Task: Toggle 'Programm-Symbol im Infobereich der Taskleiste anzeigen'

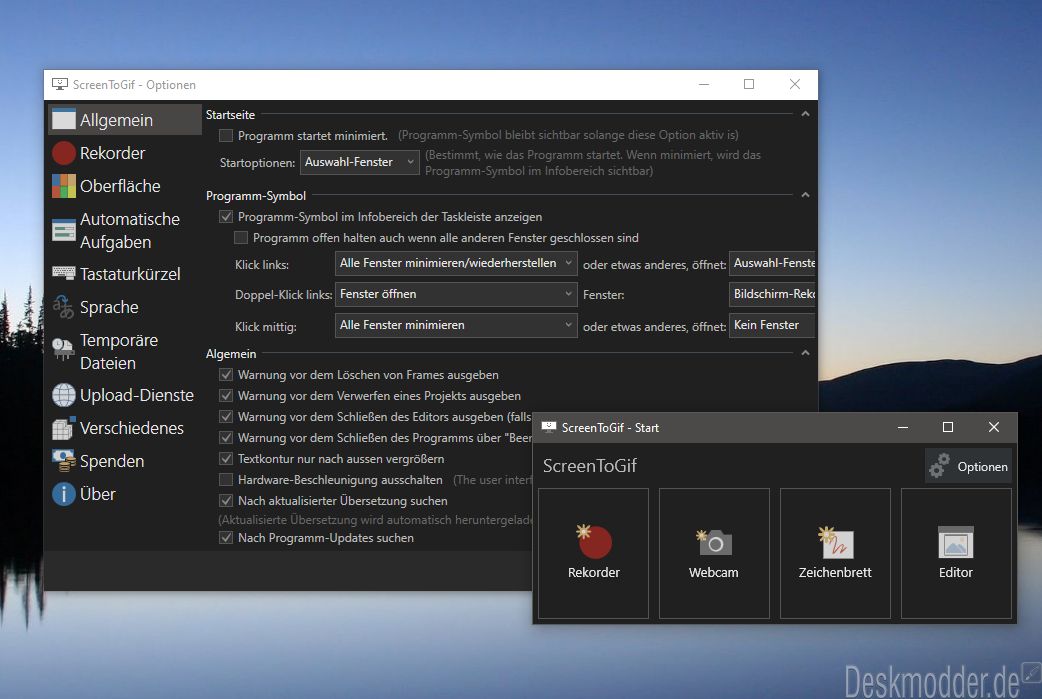Action: [226, 217]
